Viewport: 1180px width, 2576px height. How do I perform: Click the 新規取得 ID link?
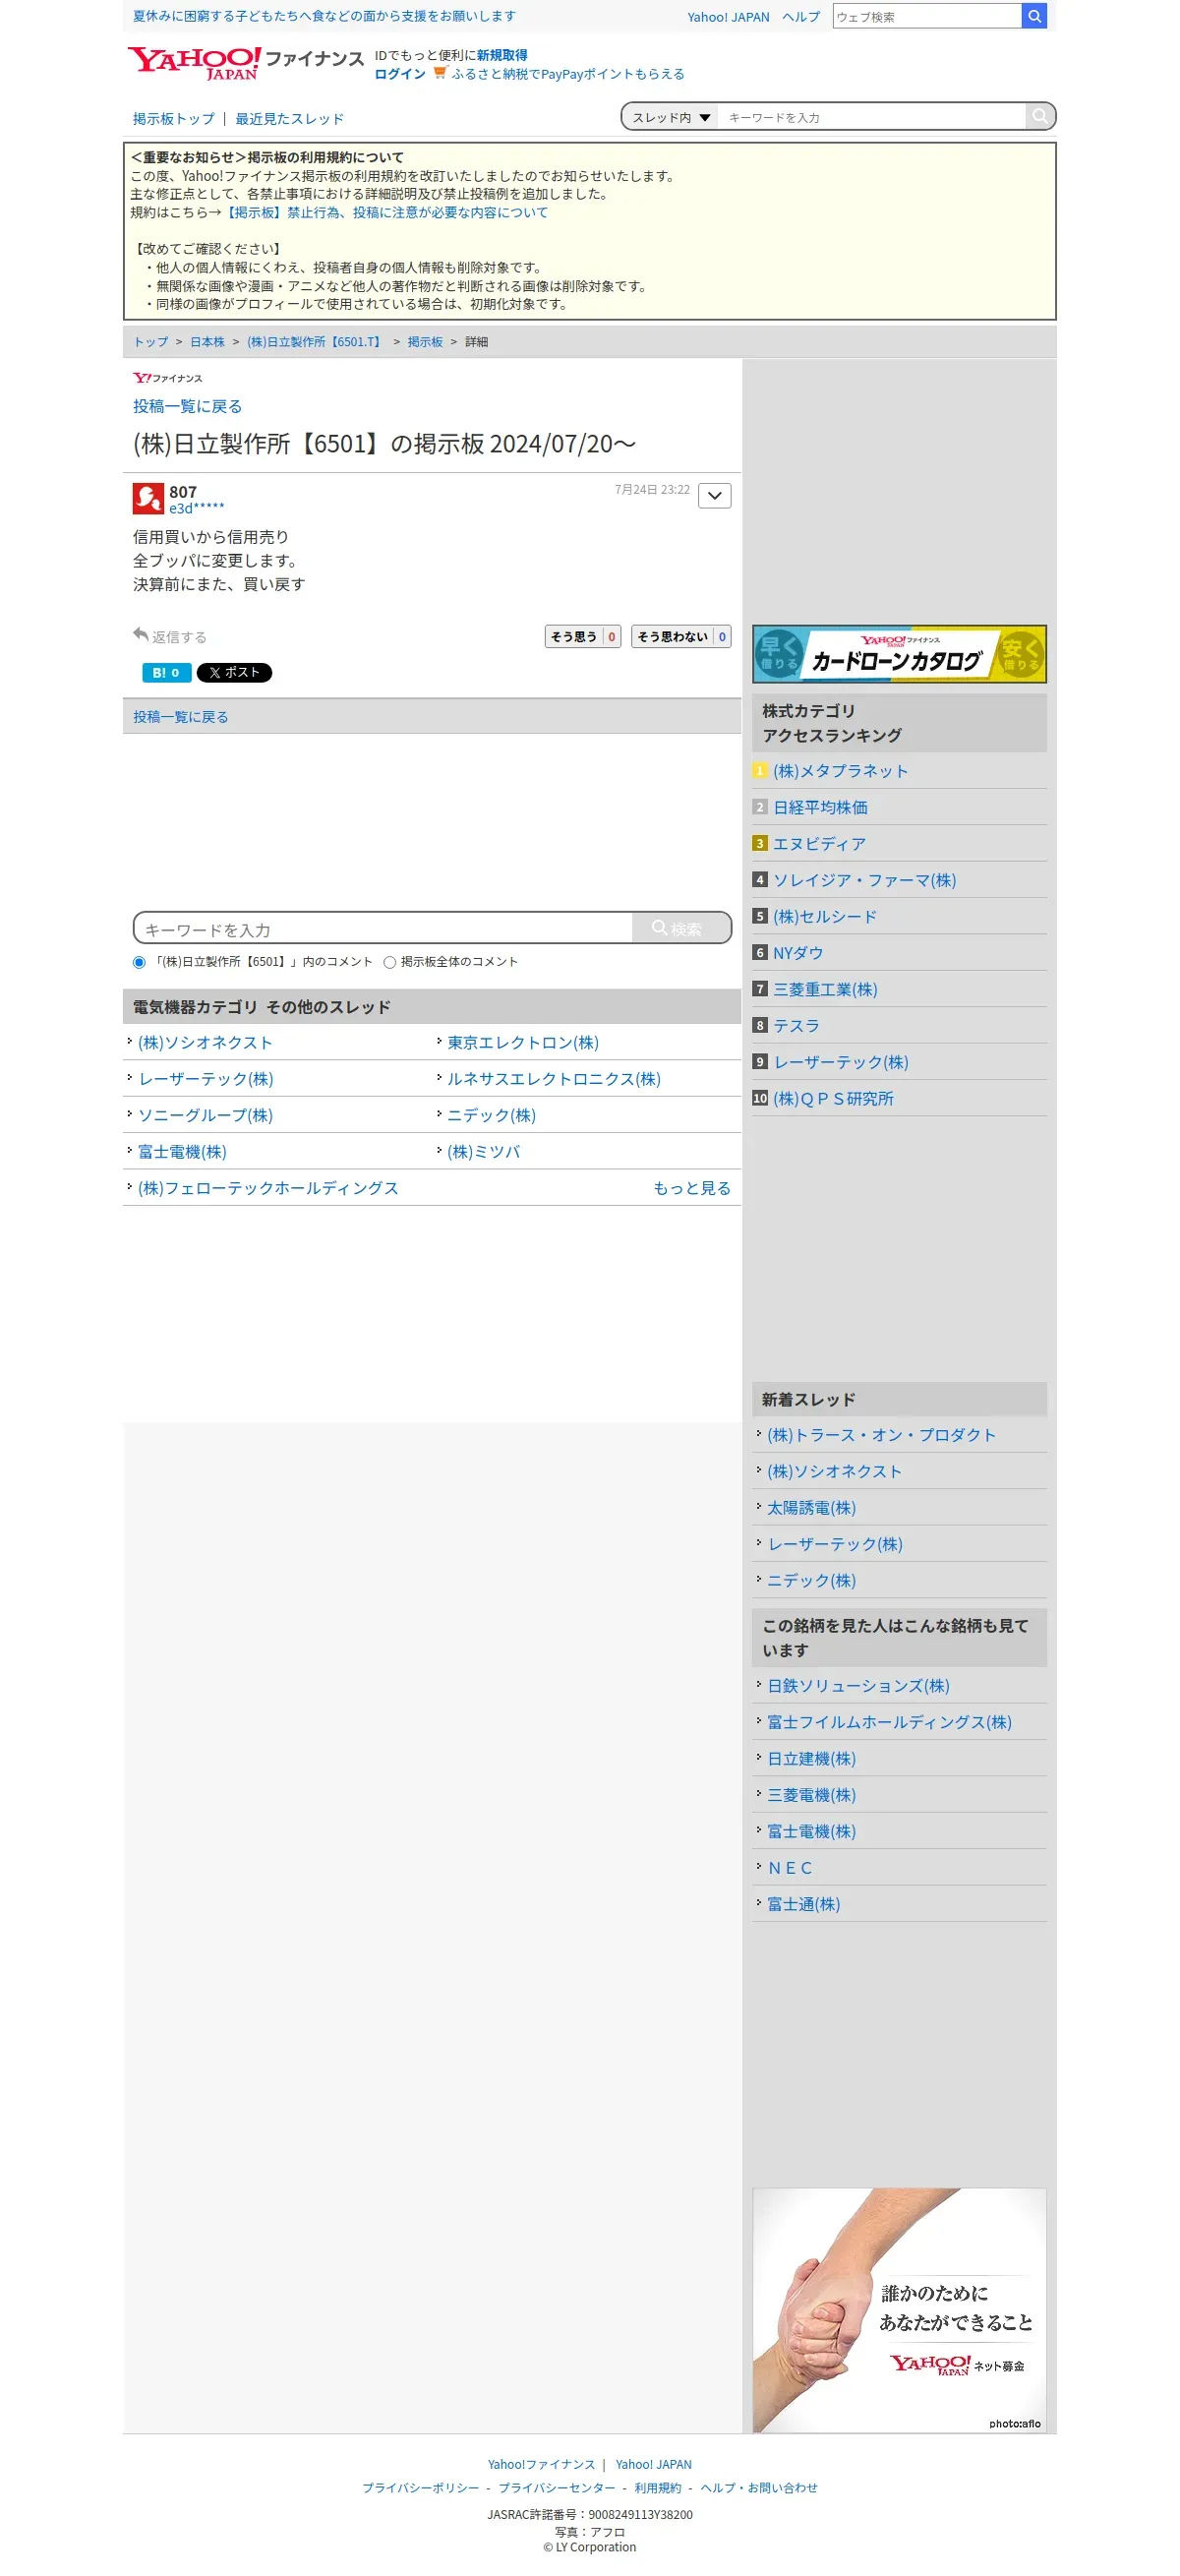(x=502, y=55)
